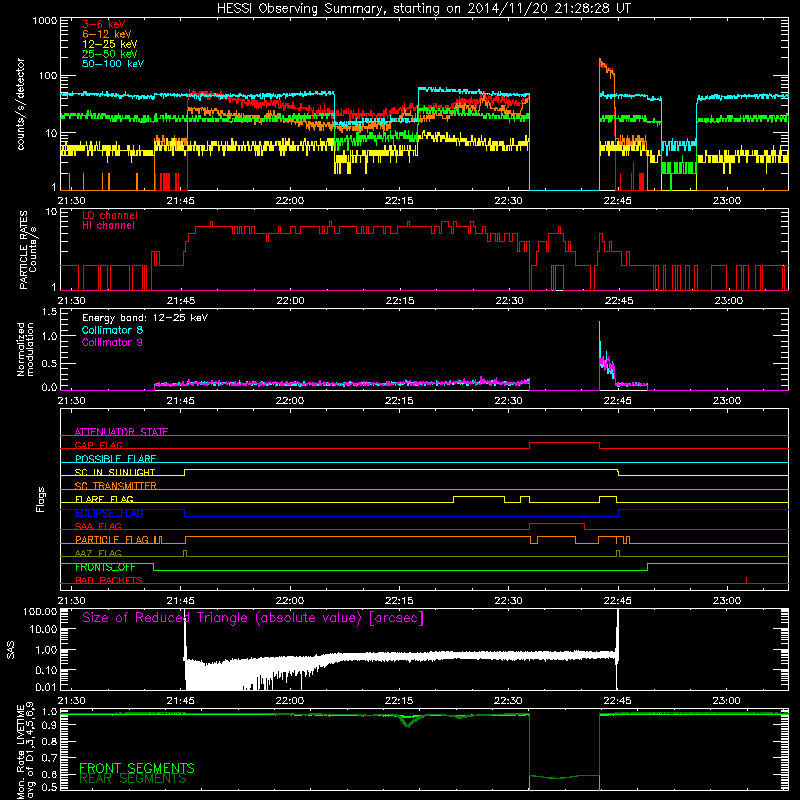Click the ATTENUATOR STATE flag label

[x=121, y=432]
